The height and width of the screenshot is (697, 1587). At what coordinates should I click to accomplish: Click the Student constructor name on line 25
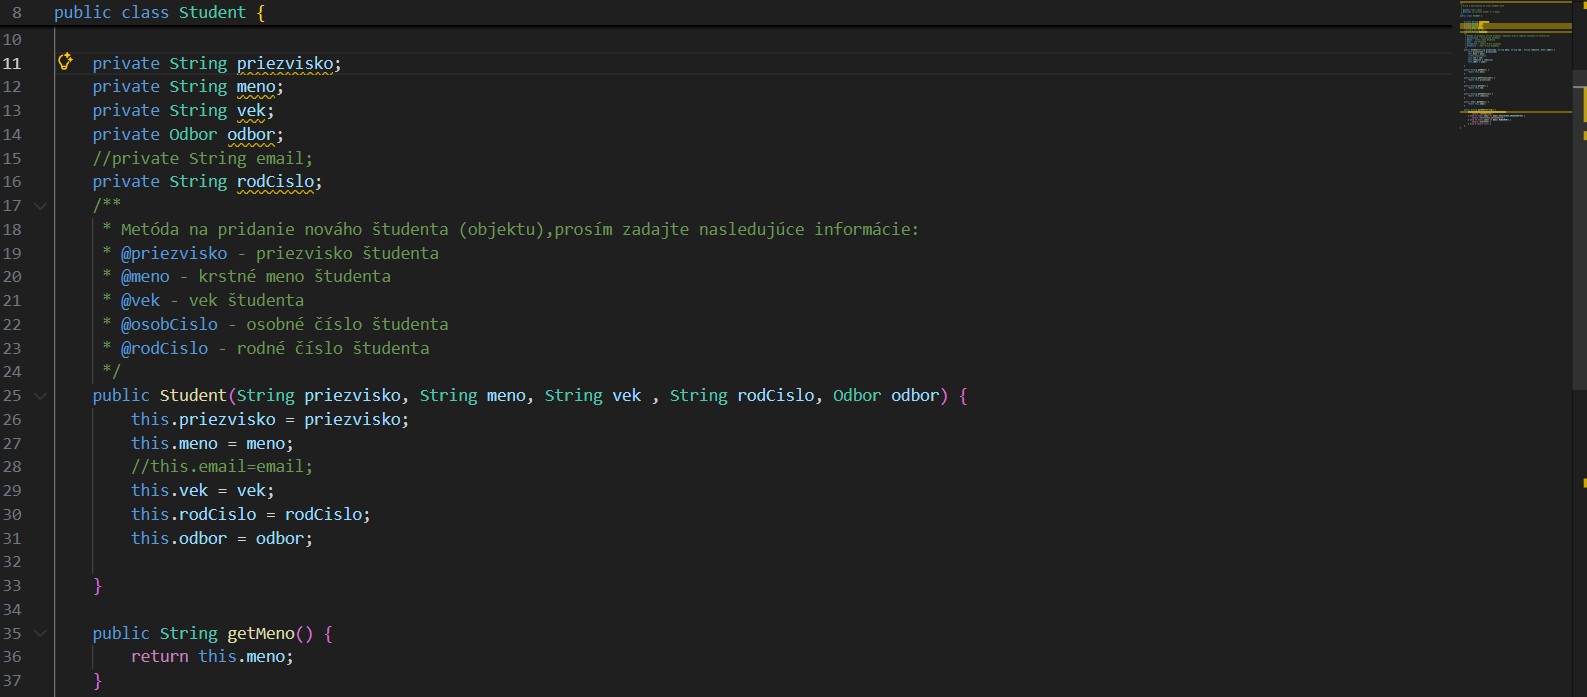tap(193, 396)
